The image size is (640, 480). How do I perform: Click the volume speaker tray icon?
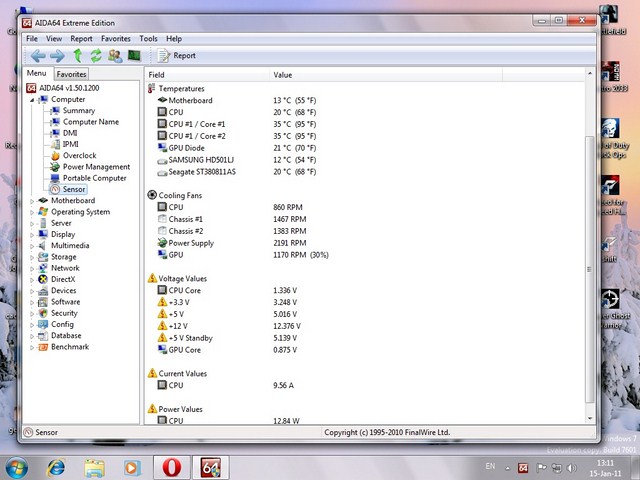point(572,468)
